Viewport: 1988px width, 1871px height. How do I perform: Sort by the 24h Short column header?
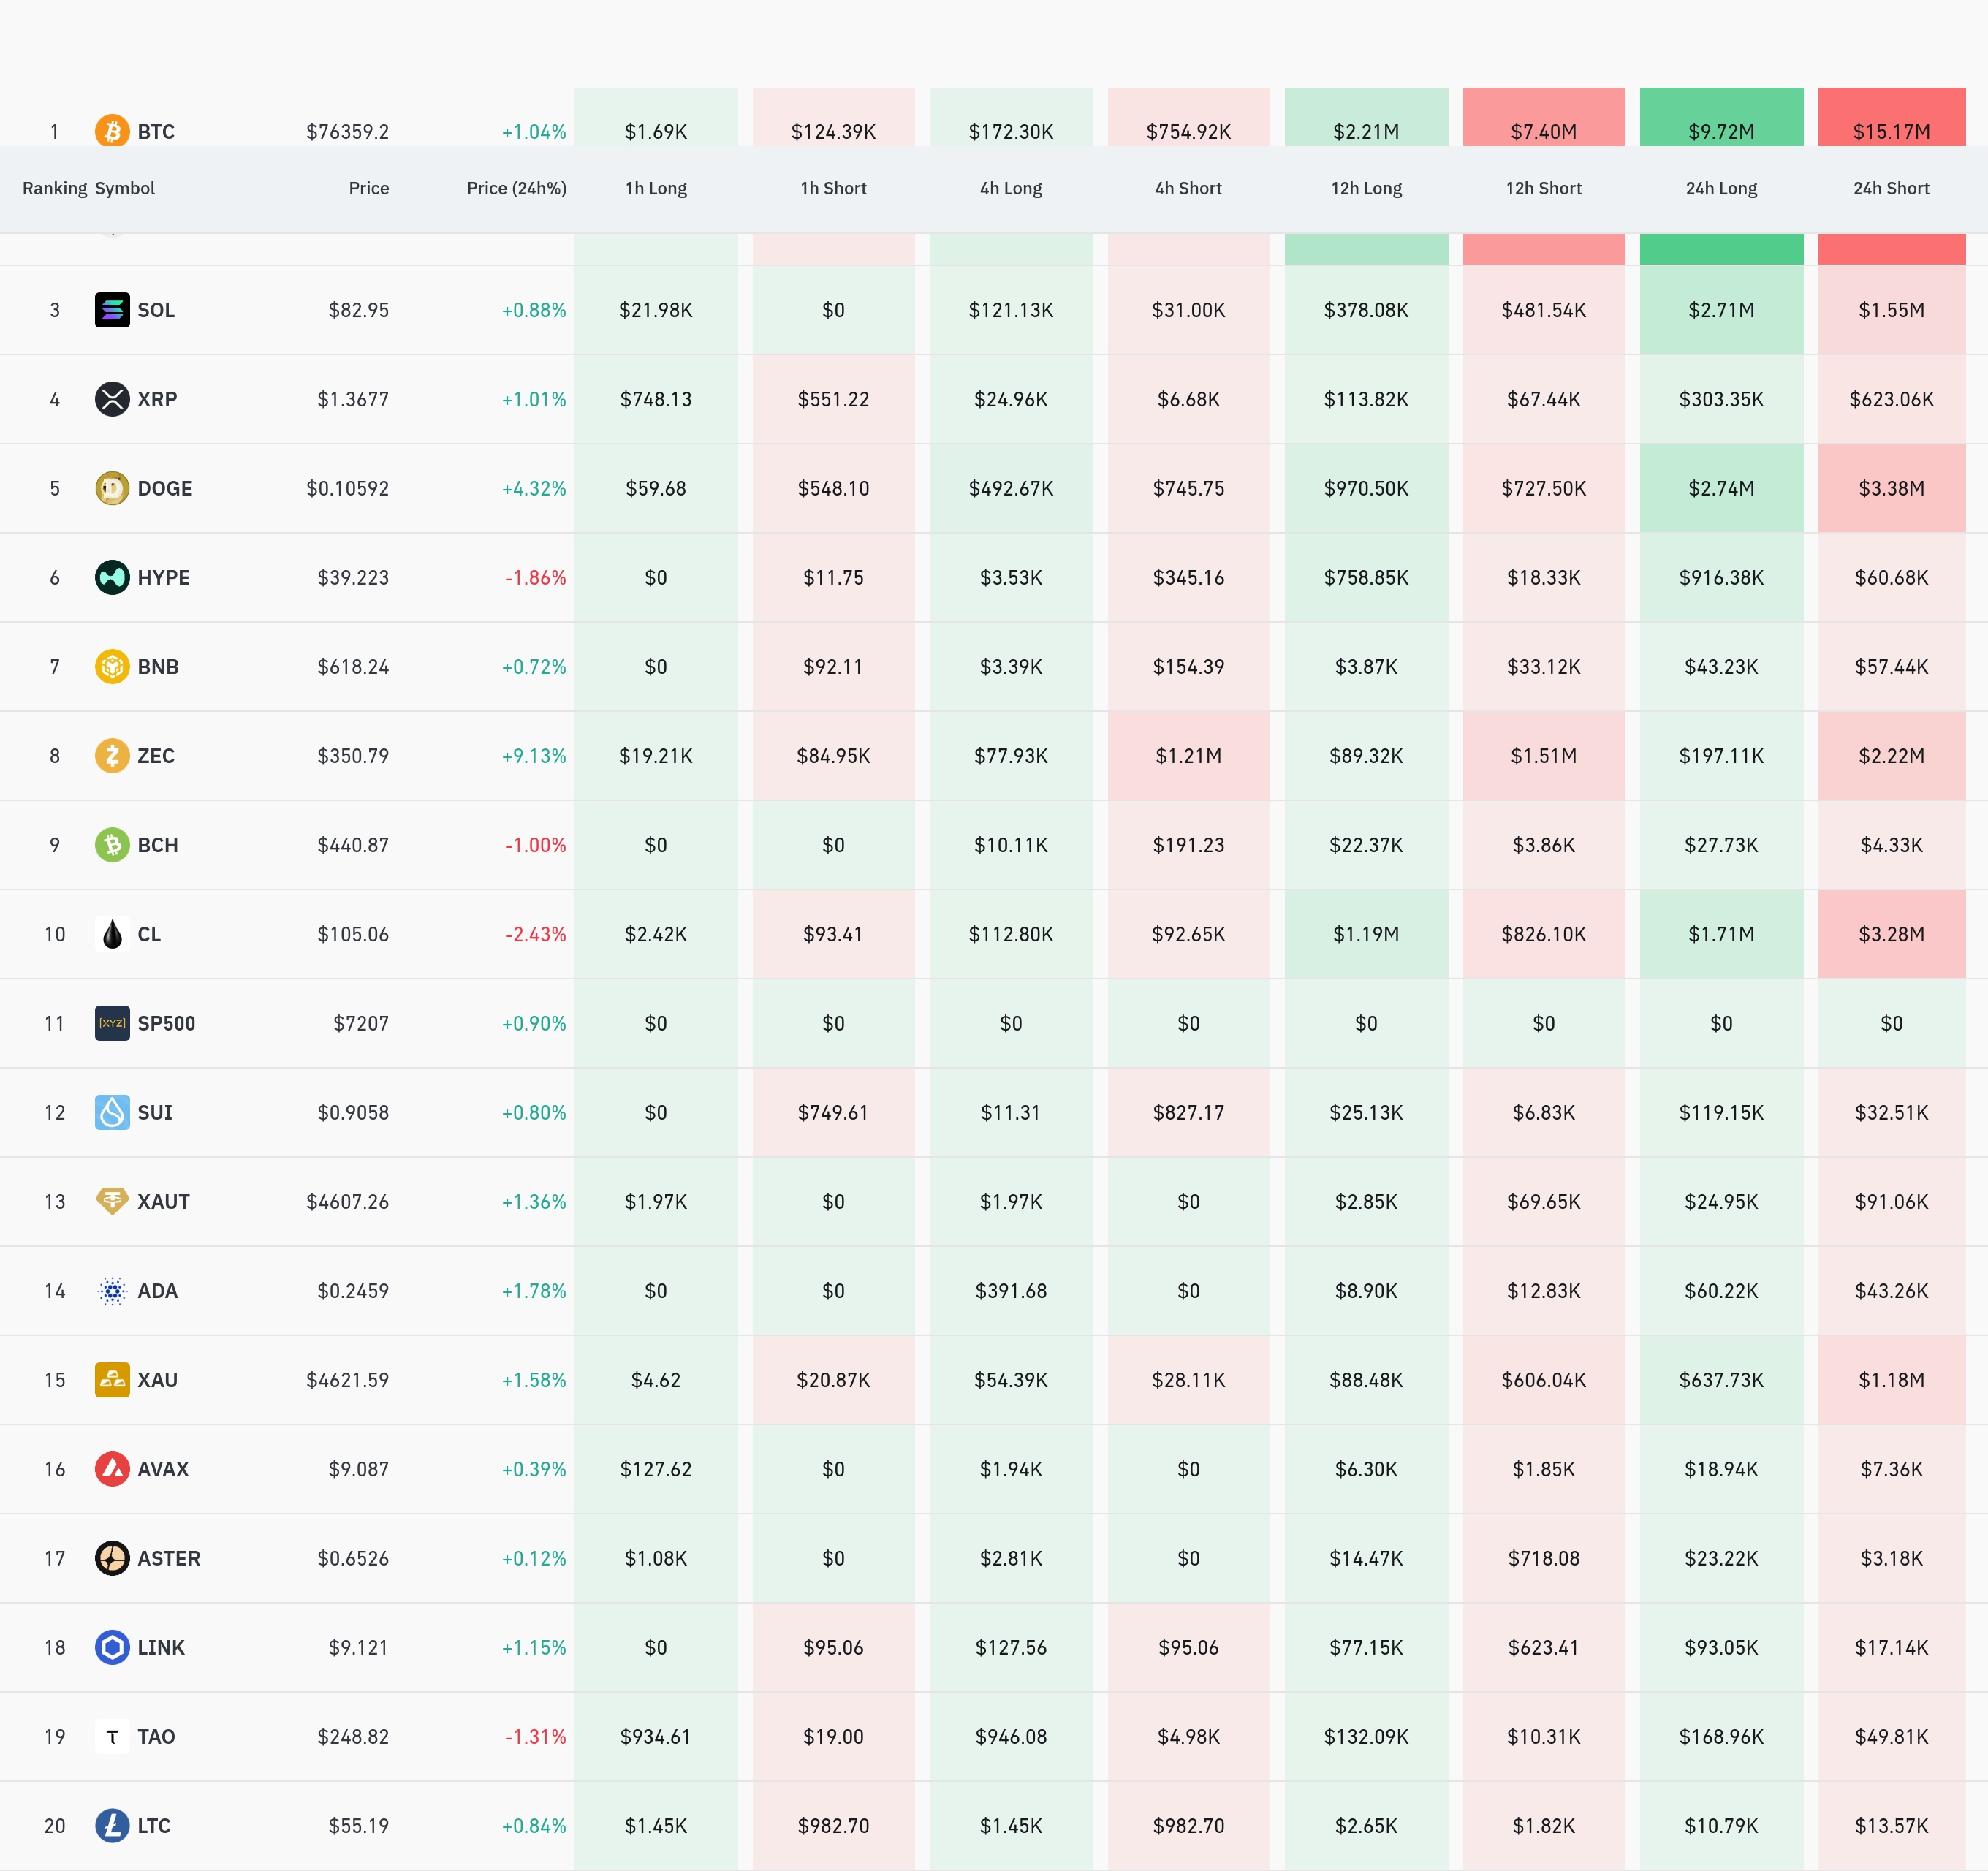coord(1890,188)
